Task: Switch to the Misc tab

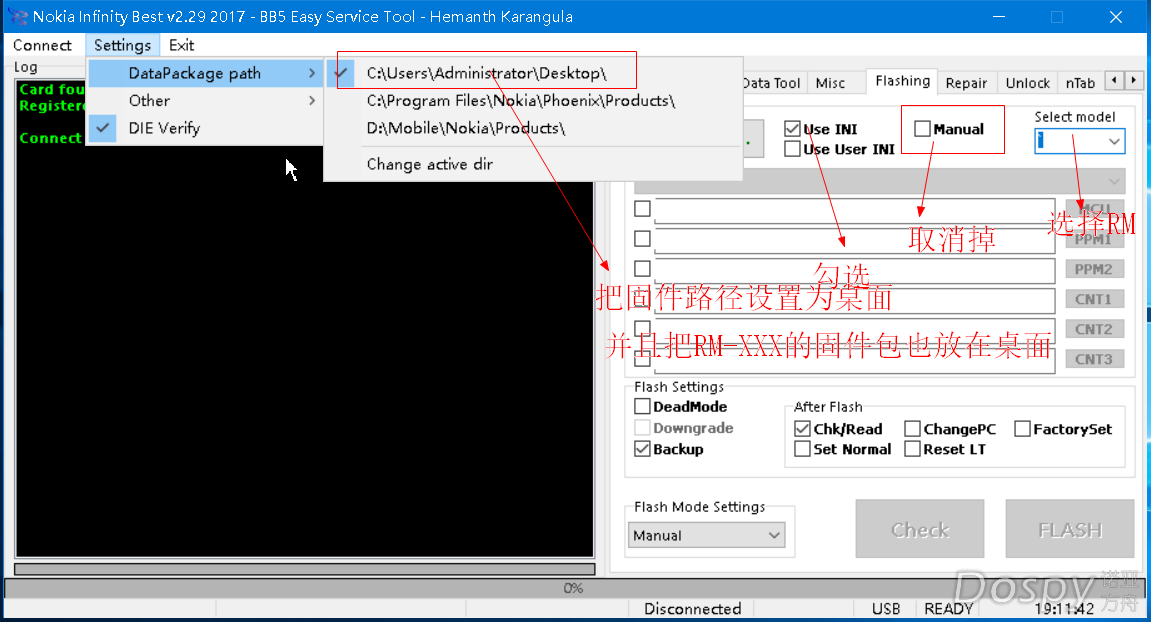Action: point(830,83)
